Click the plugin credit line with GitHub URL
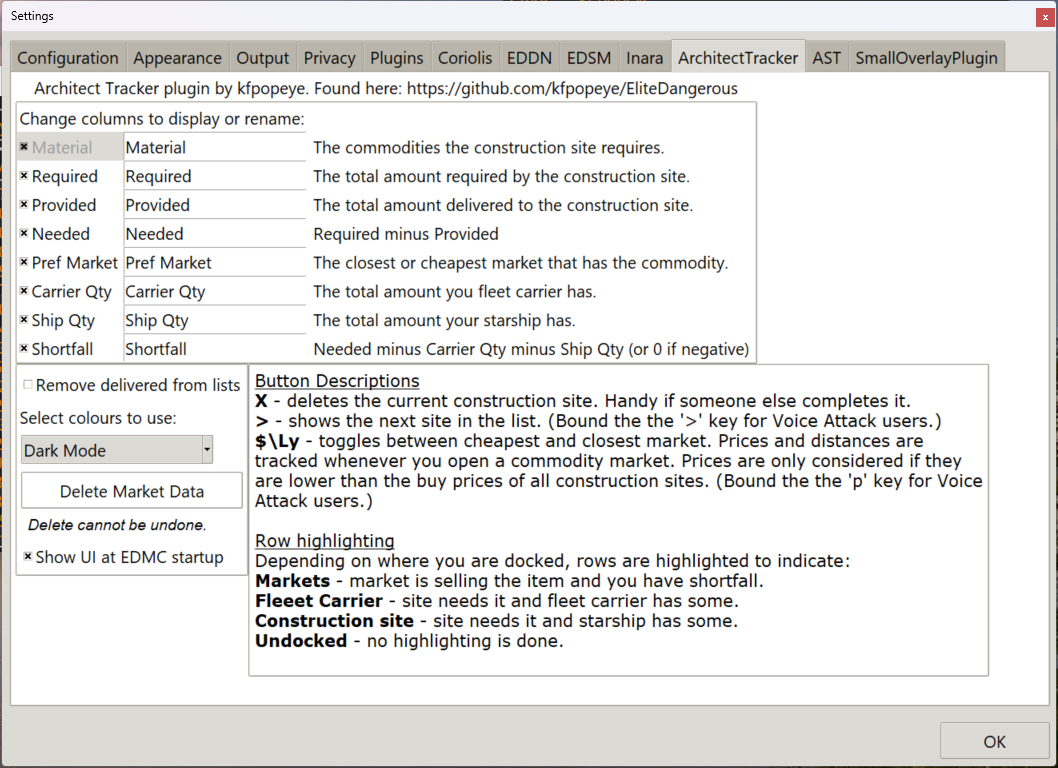Screen dimensions: 1058x768 386,88
